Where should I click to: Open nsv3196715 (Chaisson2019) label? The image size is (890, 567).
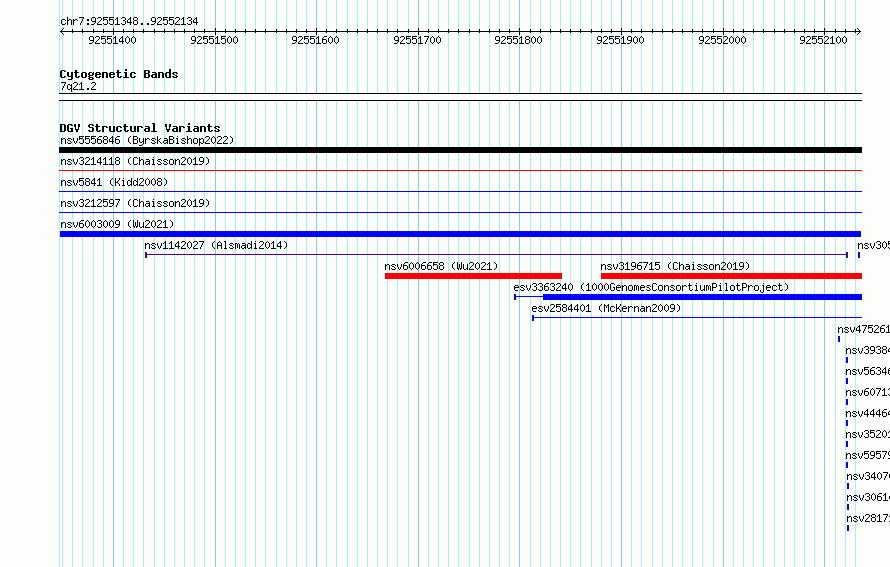pos(675,266)
